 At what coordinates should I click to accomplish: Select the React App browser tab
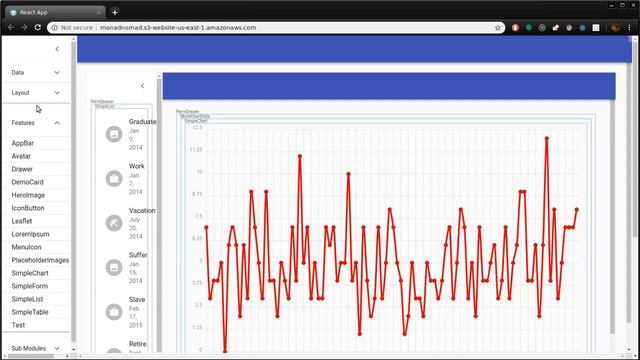point(55,12)
